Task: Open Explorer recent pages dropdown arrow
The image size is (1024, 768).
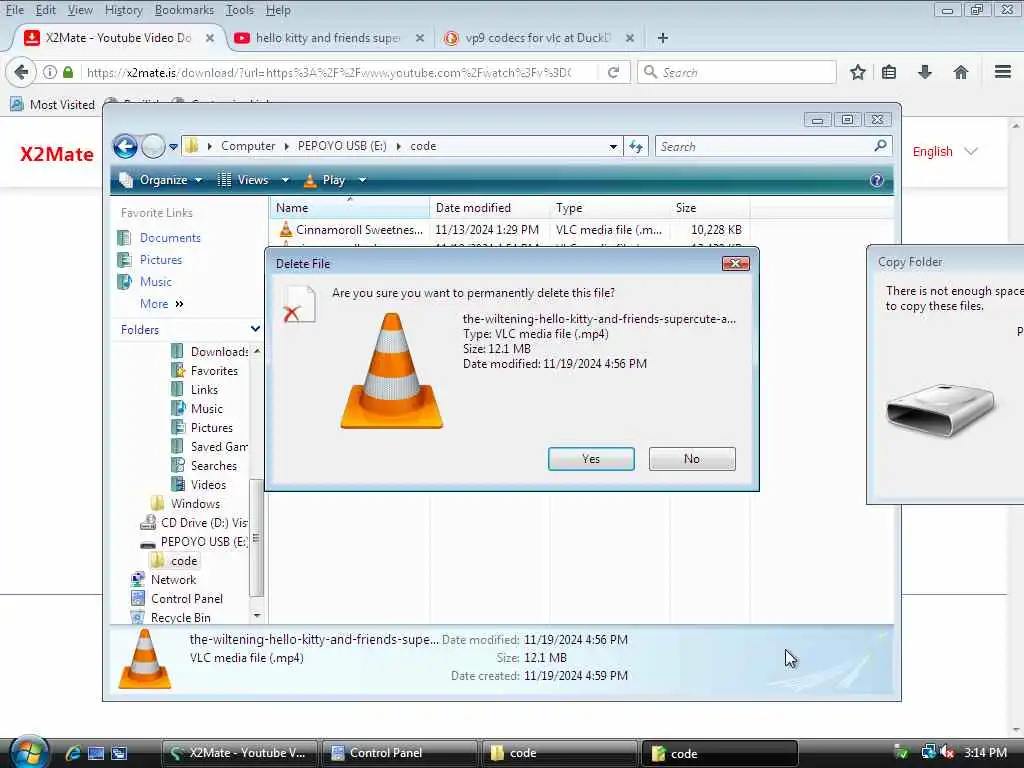Action: [x=173, y=147]
